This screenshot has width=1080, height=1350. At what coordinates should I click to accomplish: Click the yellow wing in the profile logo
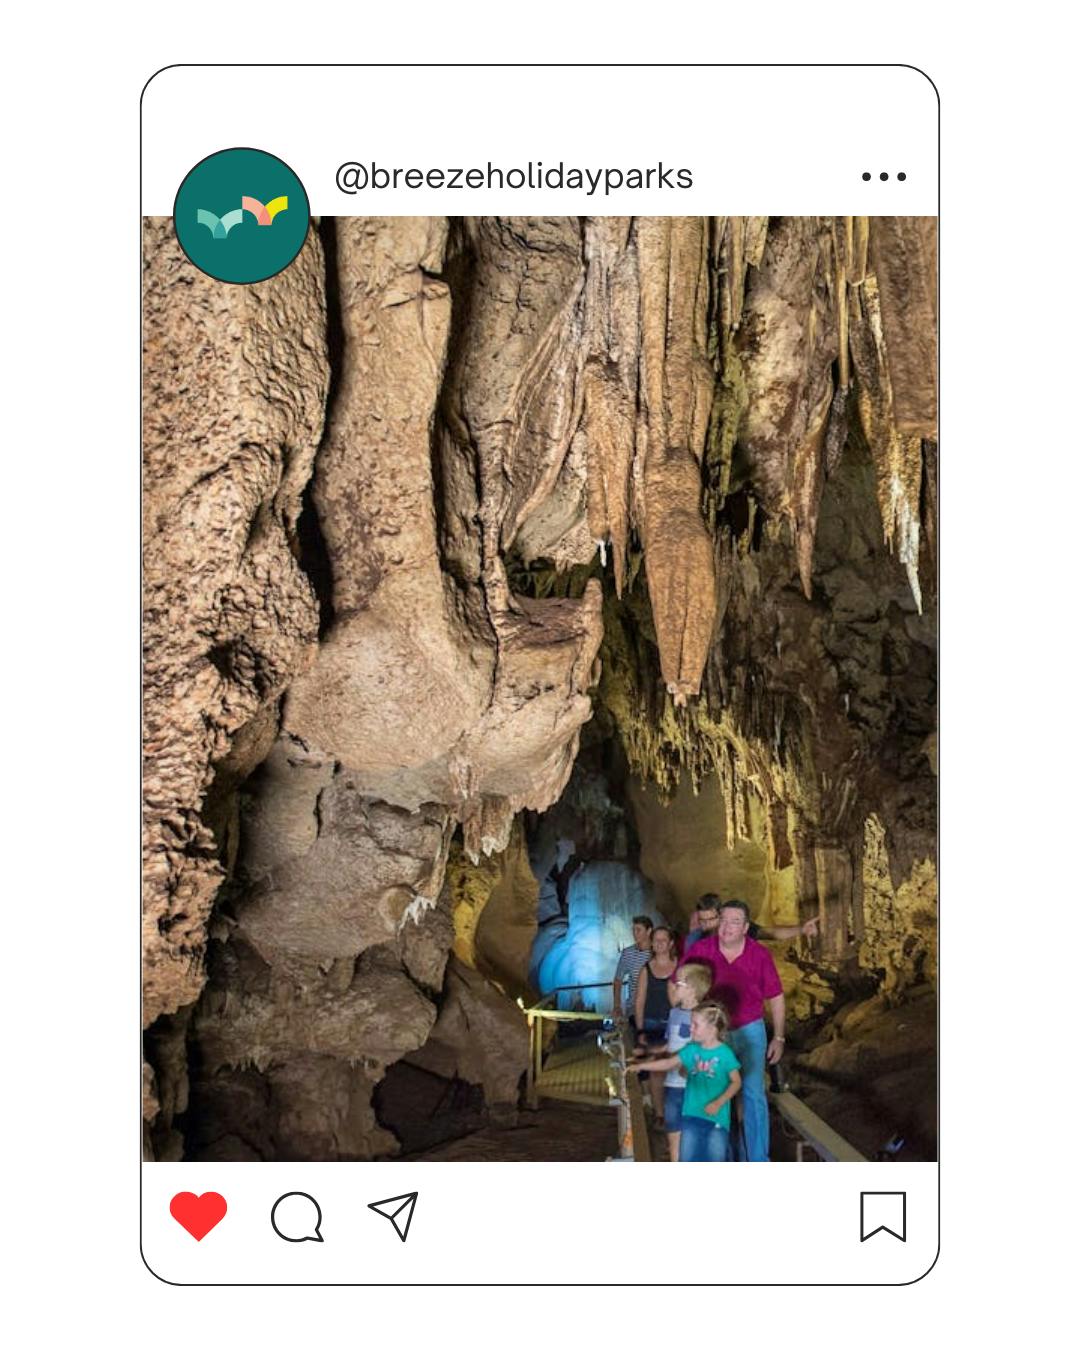point(276,208)
